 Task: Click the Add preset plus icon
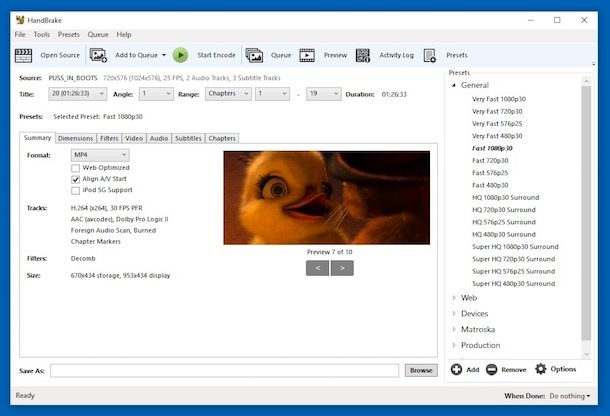pos(456,369)
